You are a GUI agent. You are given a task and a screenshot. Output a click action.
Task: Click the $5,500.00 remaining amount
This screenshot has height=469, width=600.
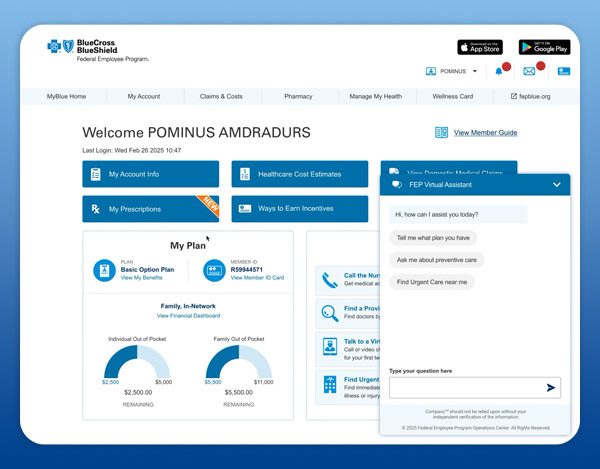239,392
